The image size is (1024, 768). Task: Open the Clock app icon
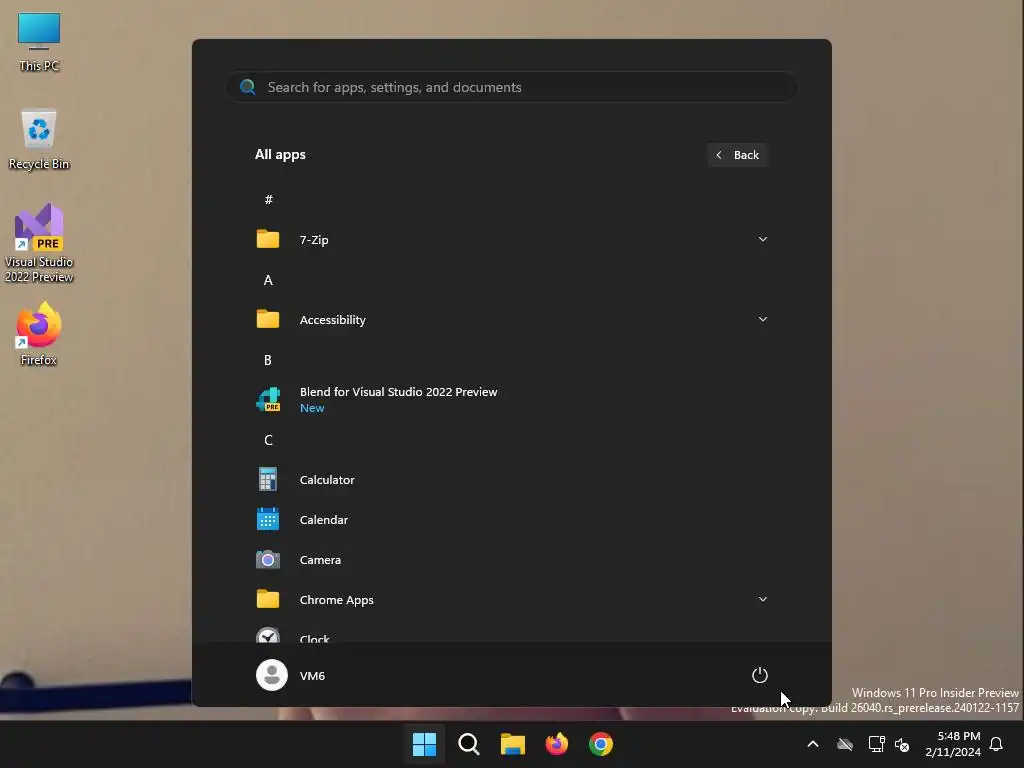(268, 635)
